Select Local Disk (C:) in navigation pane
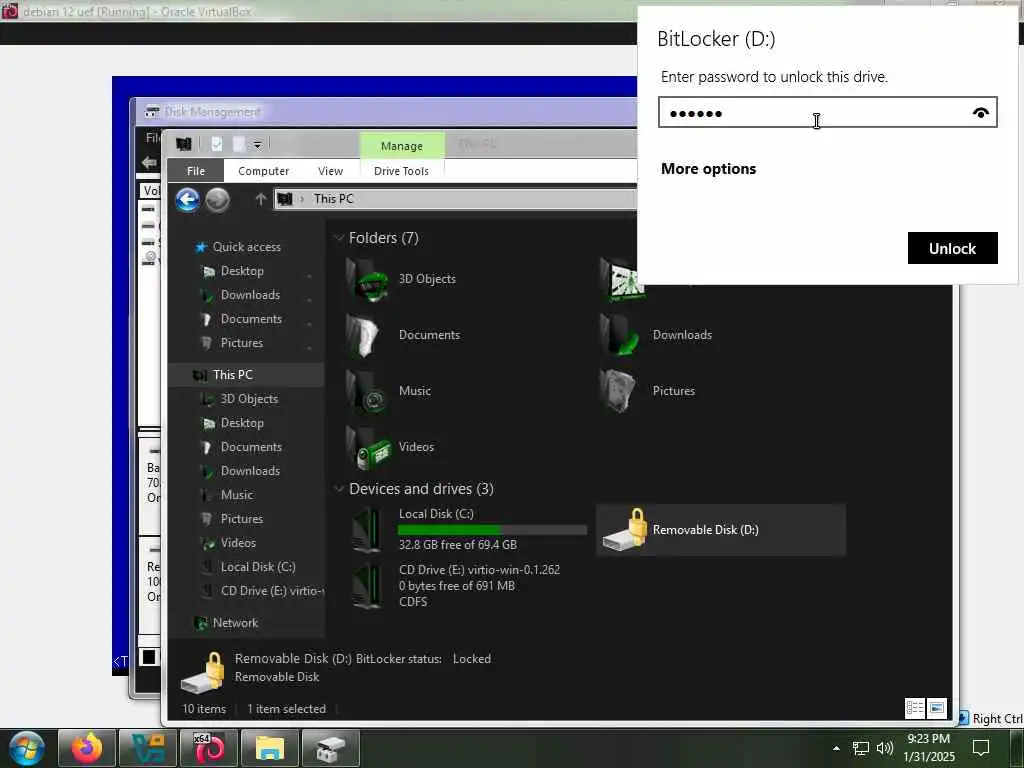Viewport: 1024px width, 768px height. coord(258,567)
